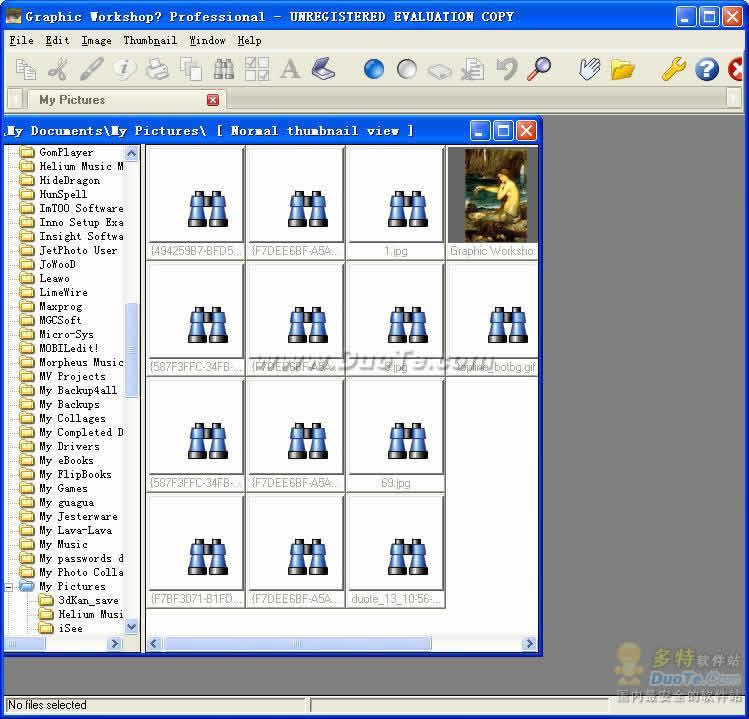Select the MV Projects folder
749x719 pixels.
click(72, 376)
